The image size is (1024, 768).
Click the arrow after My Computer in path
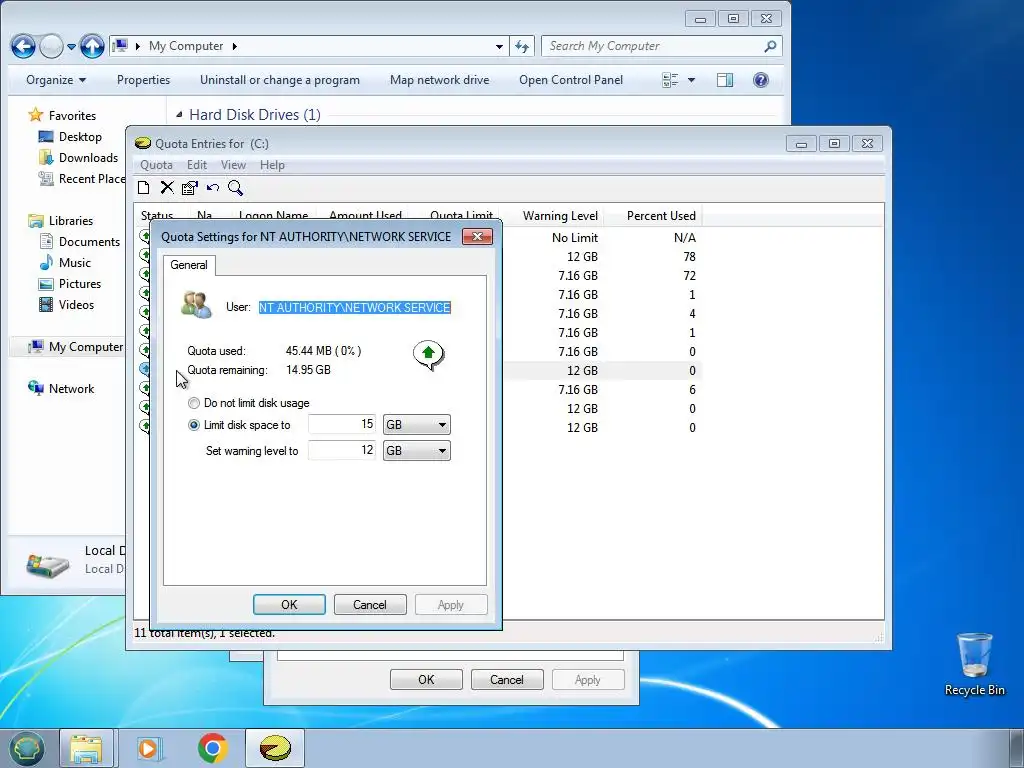[x=234, y=46]
